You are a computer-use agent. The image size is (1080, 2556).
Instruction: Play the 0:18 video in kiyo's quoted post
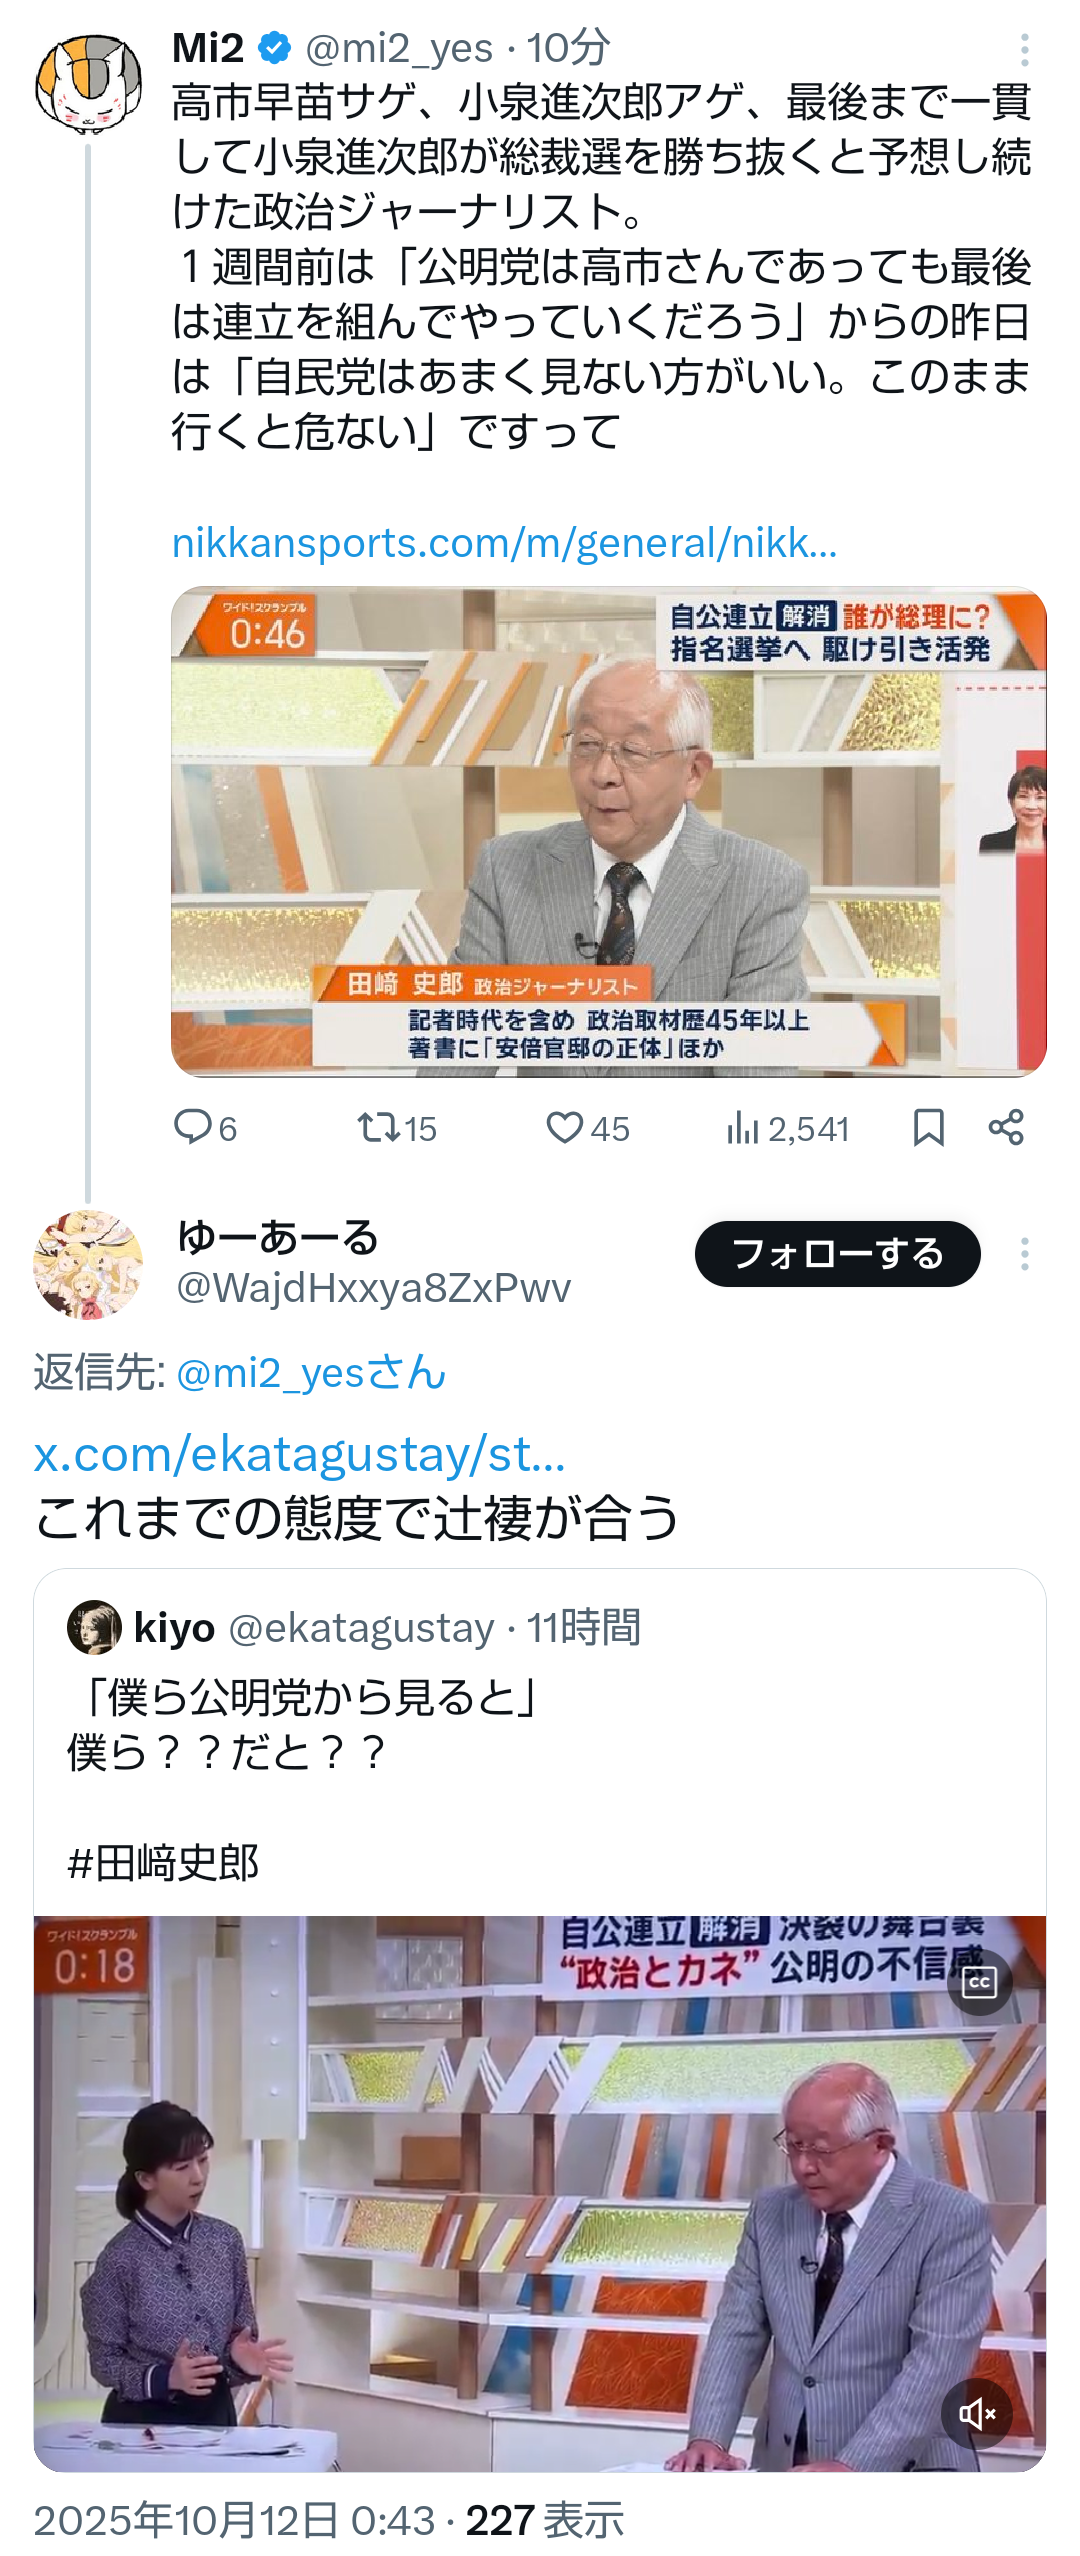[540, 2193]
